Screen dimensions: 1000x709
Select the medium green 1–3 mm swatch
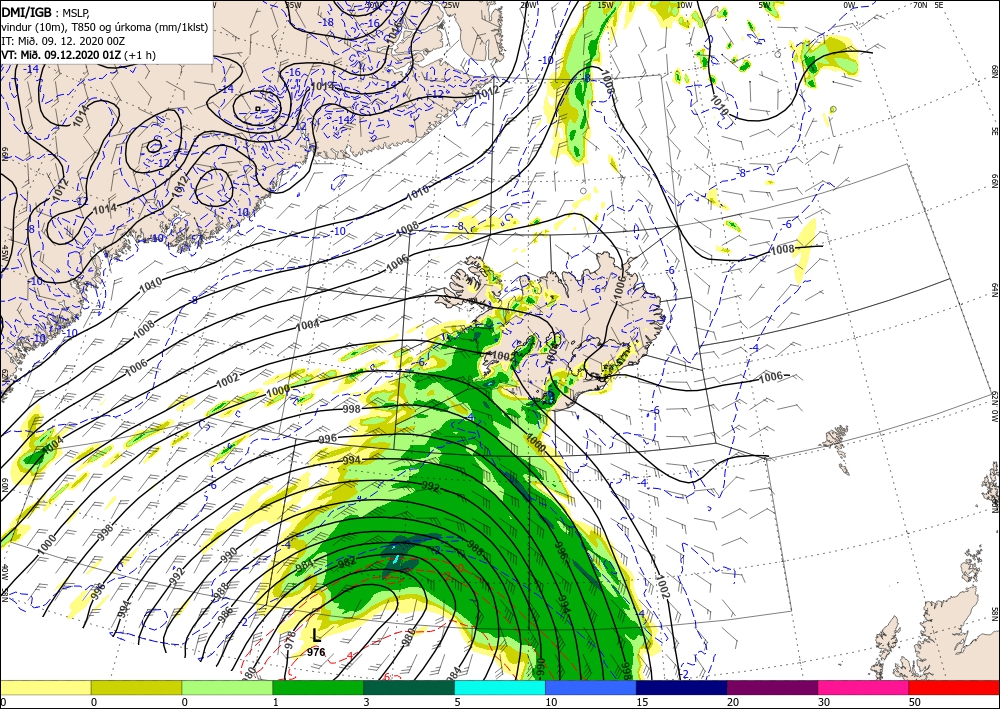[x=318, y=687]
